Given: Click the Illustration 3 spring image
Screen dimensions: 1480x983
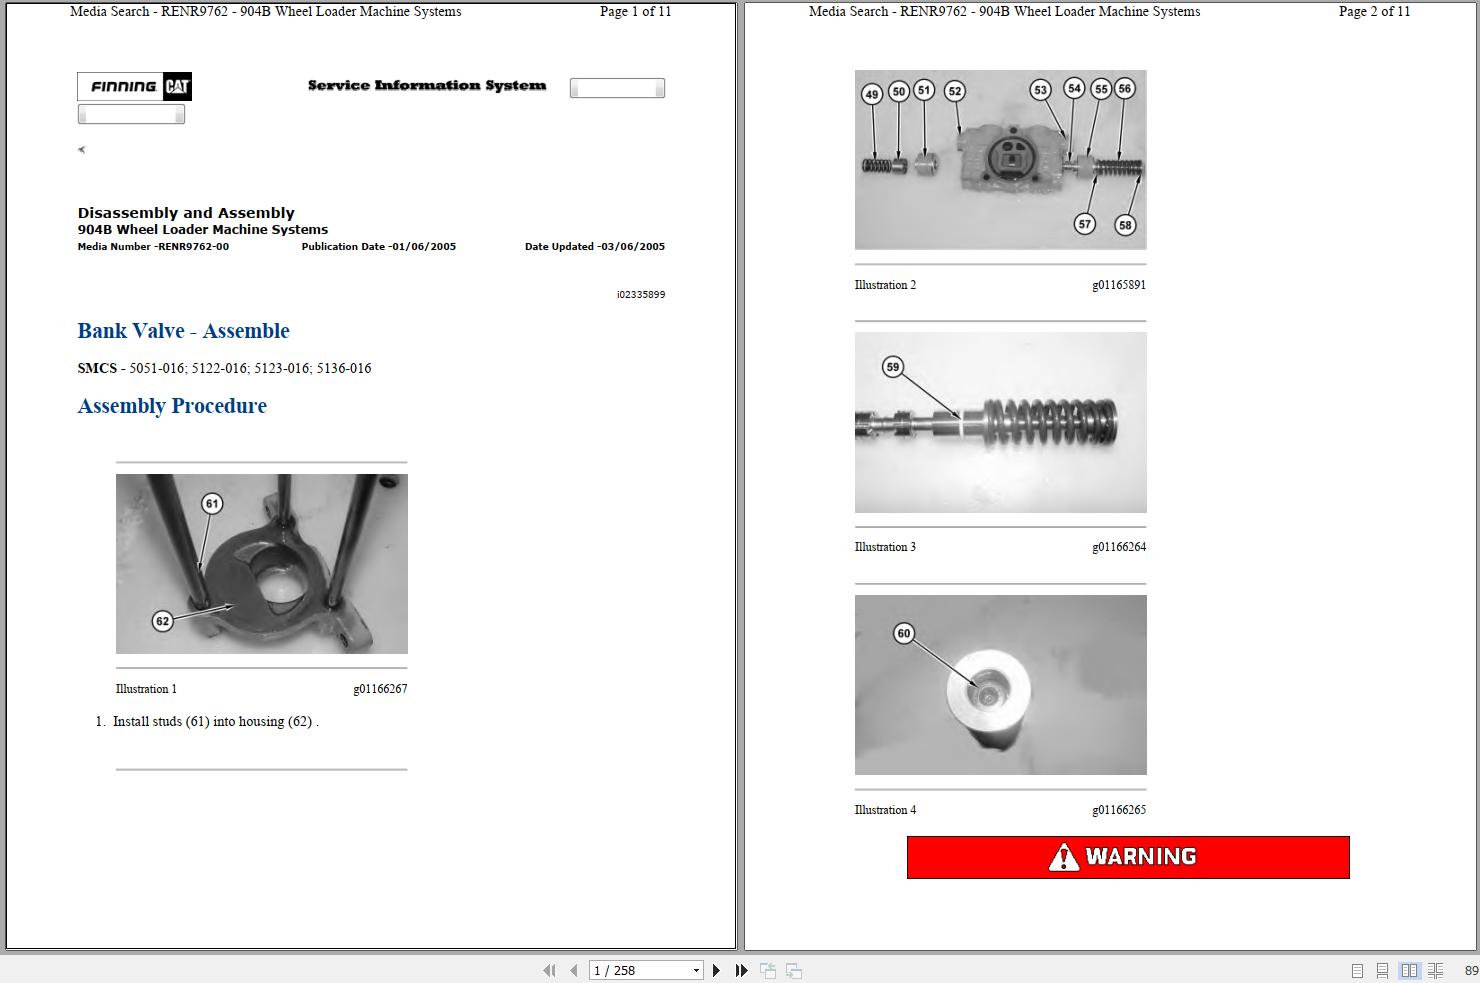Looking at the screenshot, I should tap(1001, 423).
